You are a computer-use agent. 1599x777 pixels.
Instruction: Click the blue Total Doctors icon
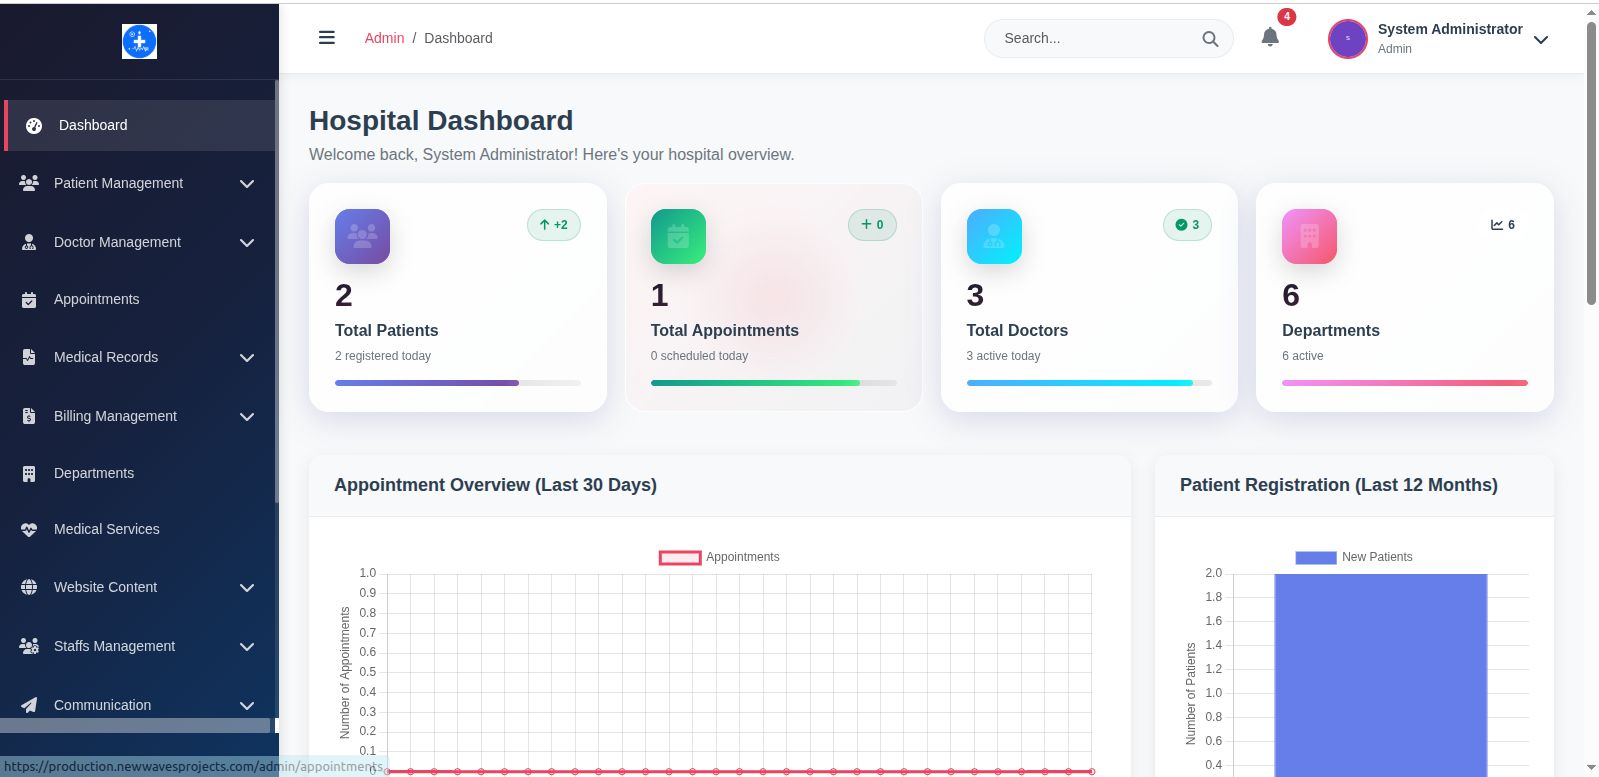pyautogui.click(x=994, y=236)
